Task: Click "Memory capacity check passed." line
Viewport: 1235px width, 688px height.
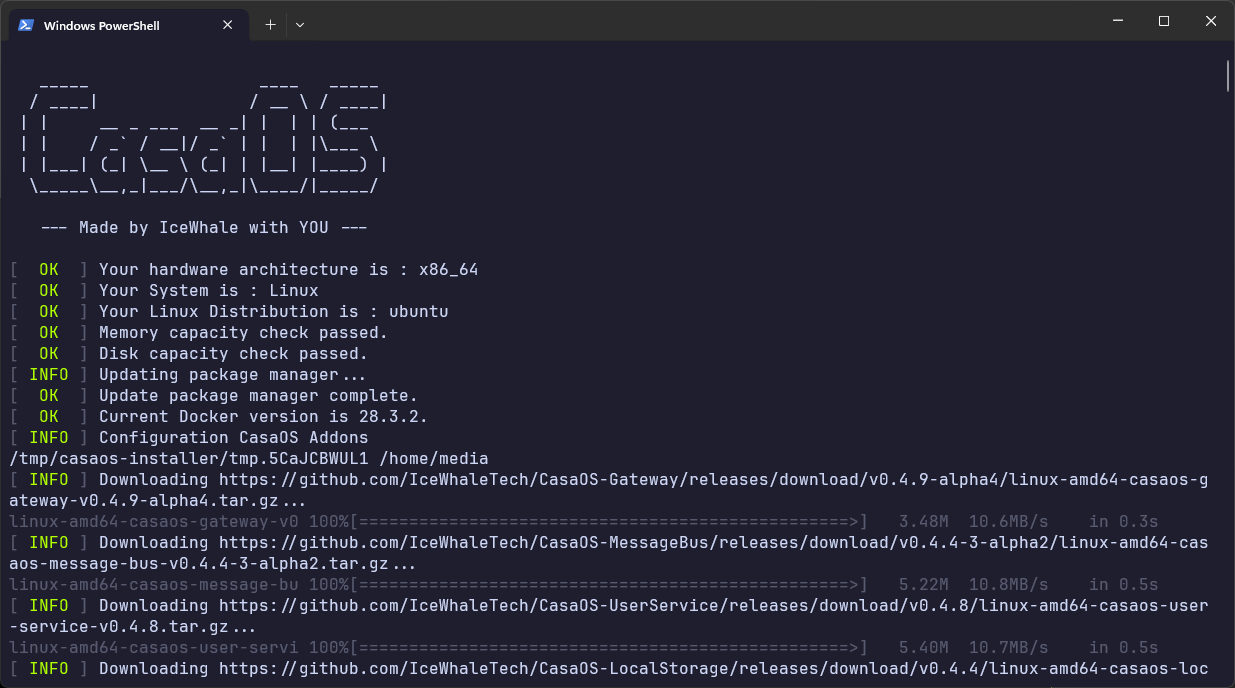Action: (244, 333)
